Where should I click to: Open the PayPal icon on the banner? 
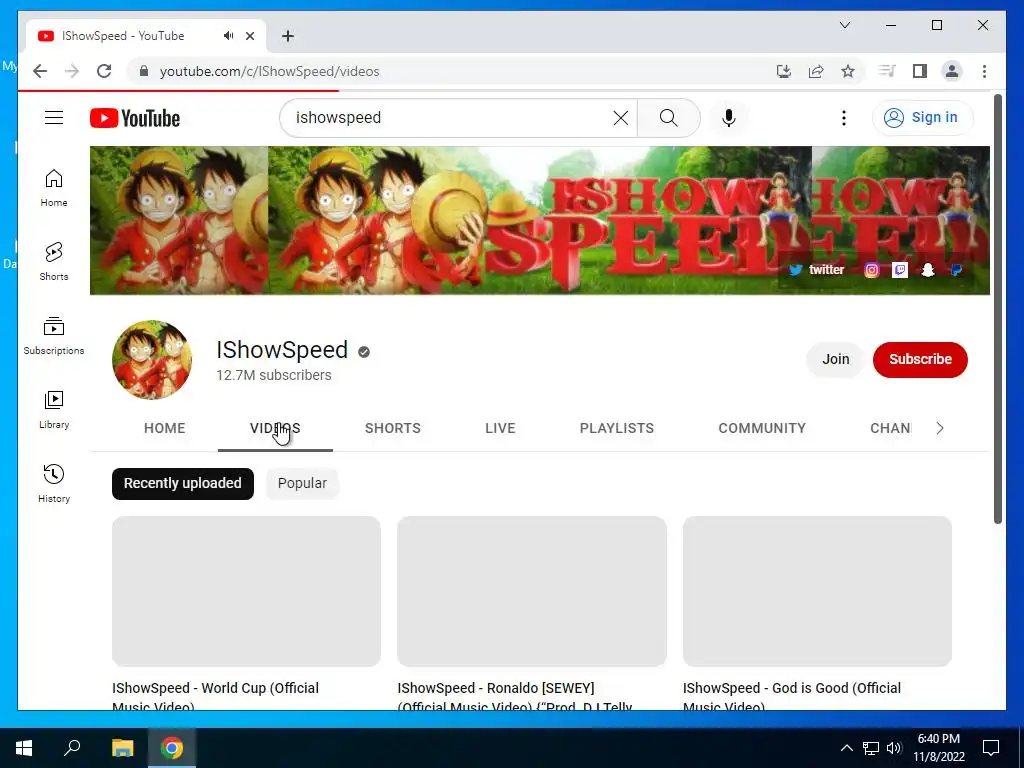coord(956,270)
